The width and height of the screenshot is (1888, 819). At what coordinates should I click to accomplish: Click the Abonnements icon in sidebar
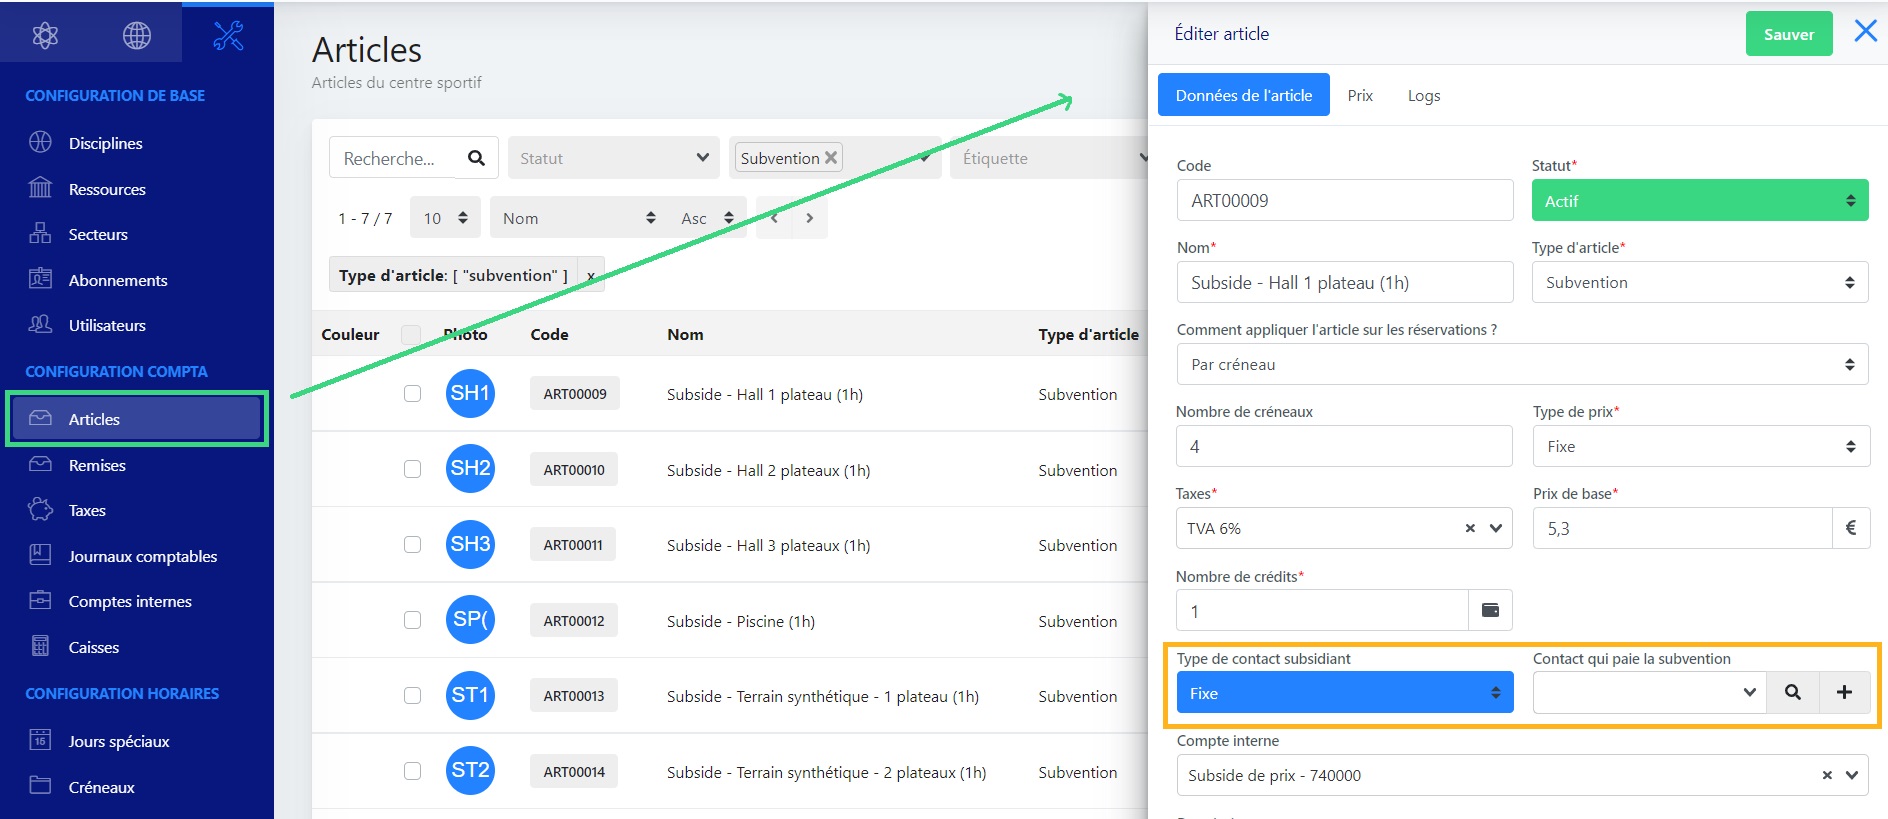pyautogui.click(x=40, y=279)
